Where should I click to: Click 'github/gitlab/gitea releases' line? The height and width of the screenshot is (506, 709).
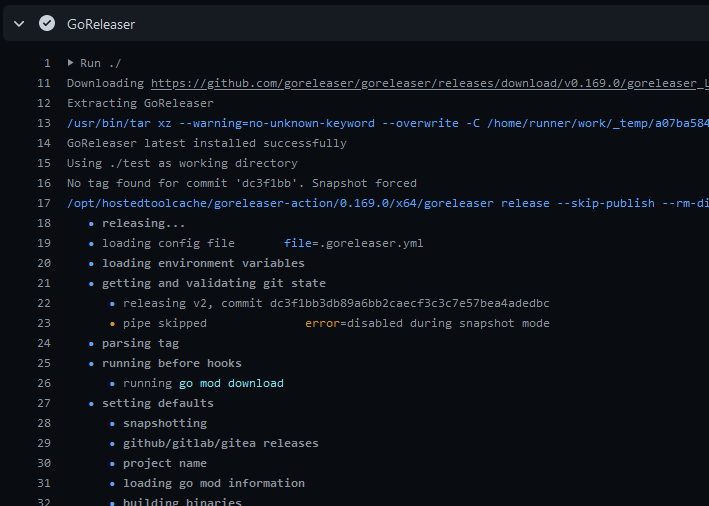pyautogui.click(x=221, y=443)
